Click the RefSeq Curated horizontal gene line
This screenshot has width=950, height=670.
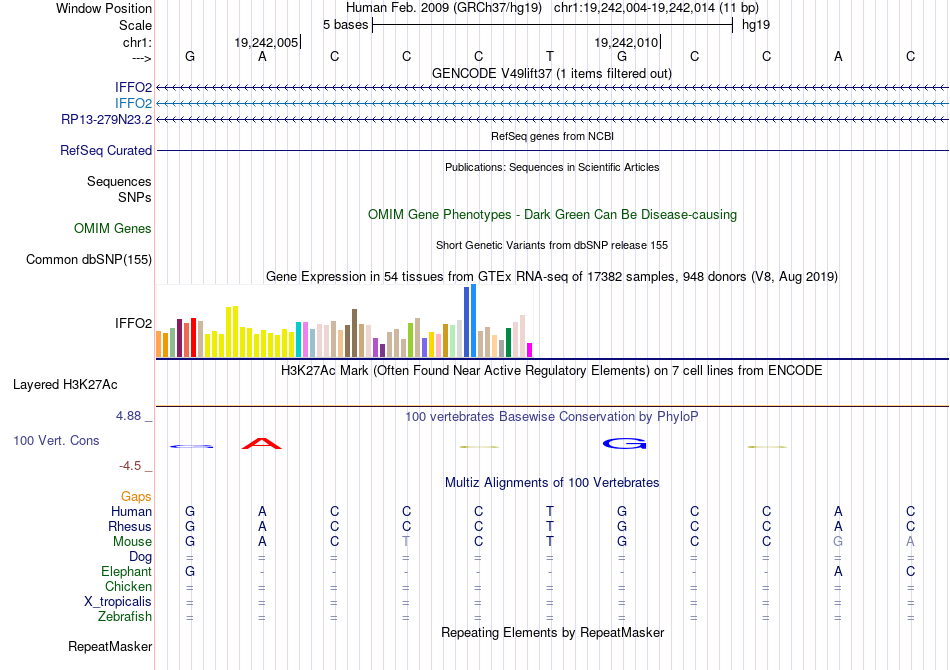[x=552, y=150]
